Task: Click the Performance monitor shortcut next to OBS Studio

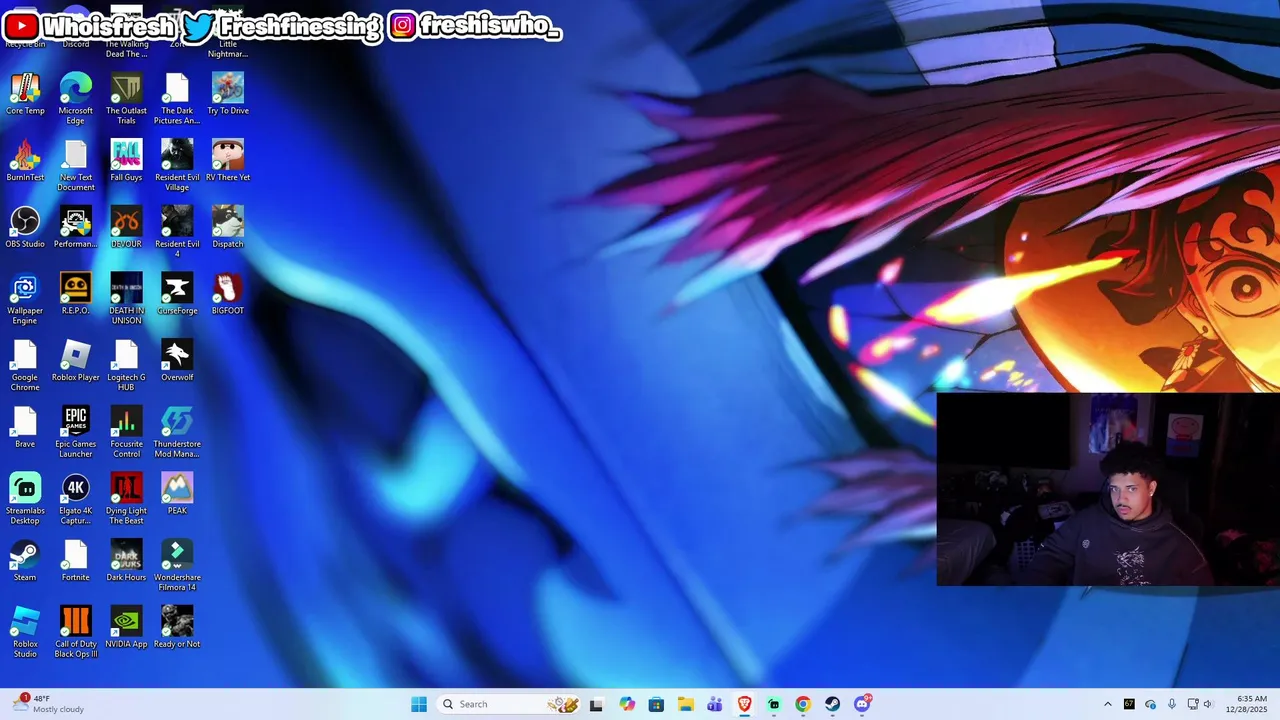Action: [76, 228]
